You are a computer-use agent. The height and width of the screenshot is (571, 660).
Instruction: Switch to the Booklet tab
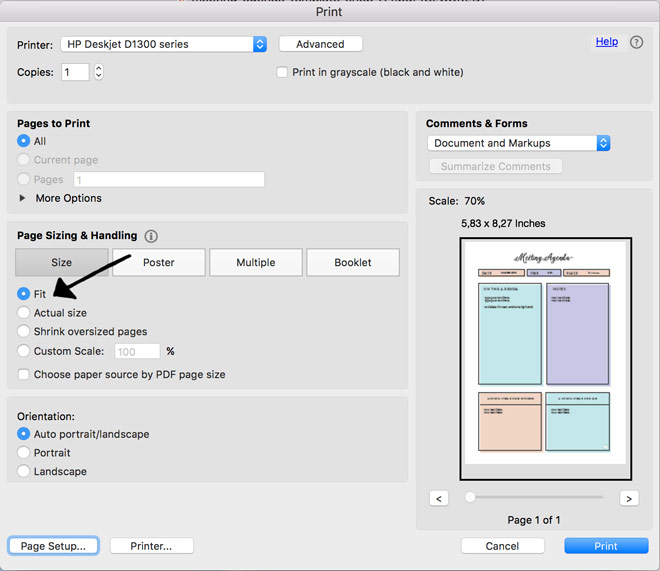(352, 263)
